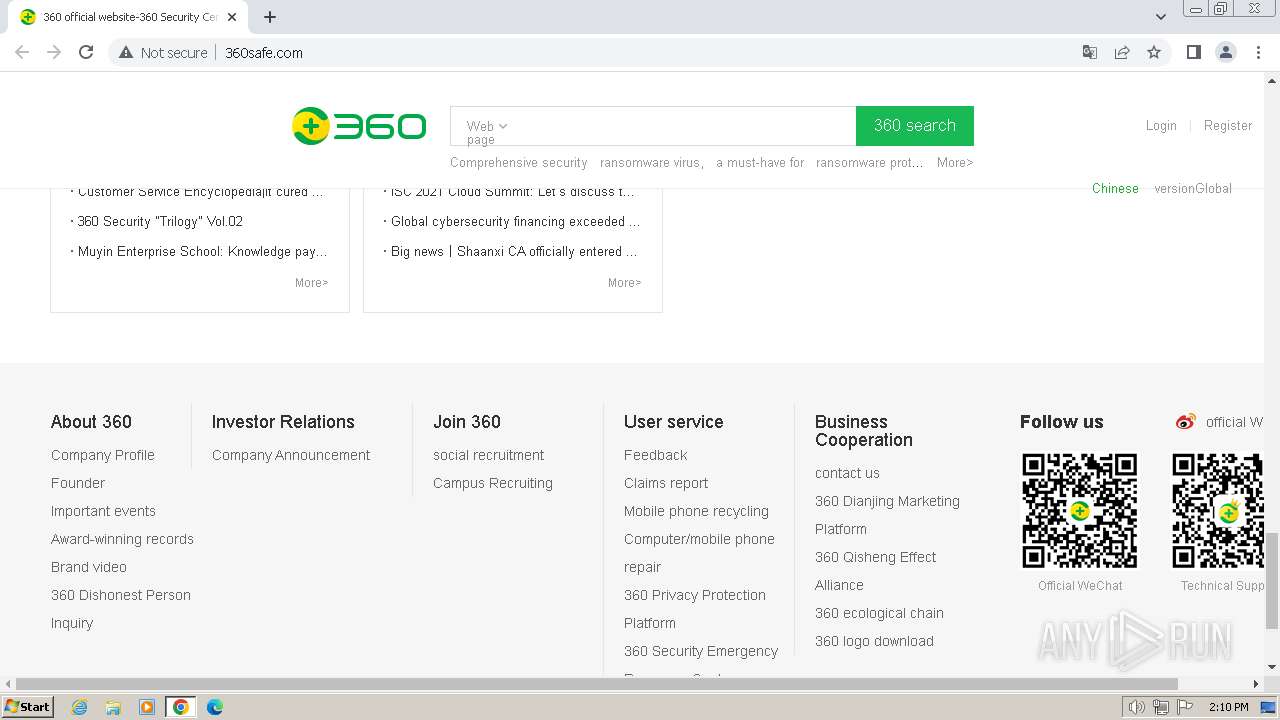
Task: Open social recruitment link
Action: pyautogui.click(x=488, y=455)
